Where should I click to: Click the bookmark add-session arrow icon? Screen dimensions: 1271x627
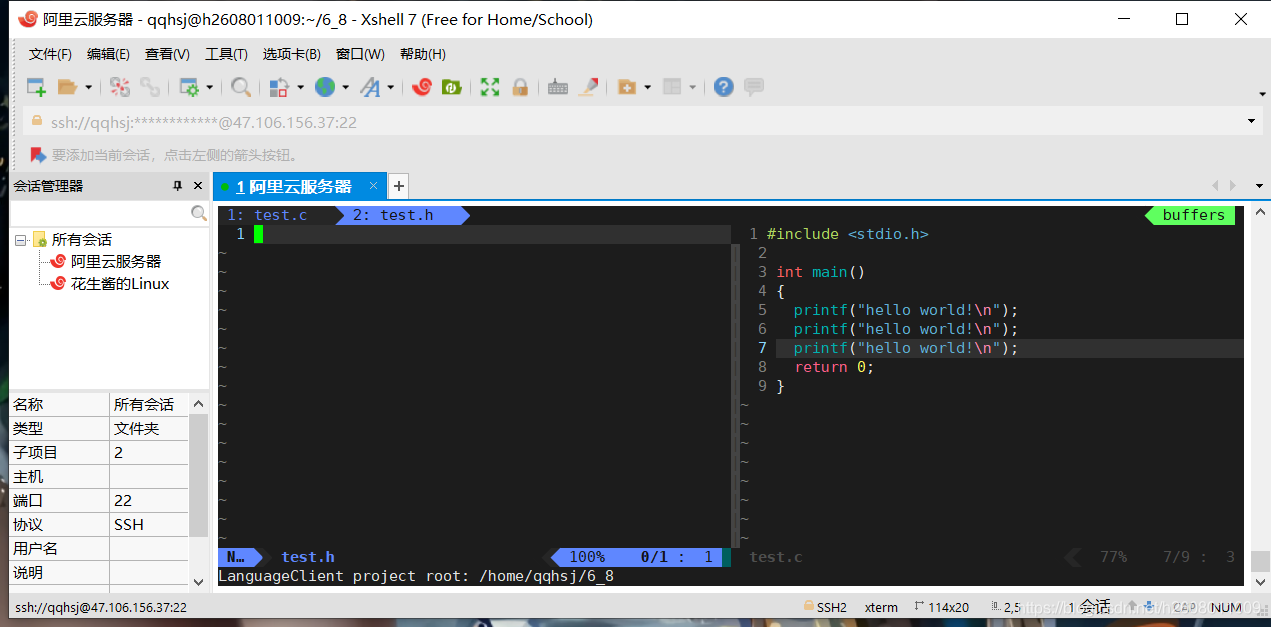click(x=38, y=155)
